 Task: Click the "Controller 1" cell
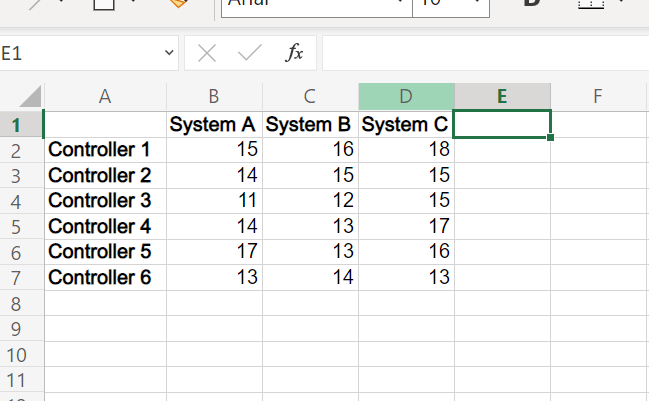tap(106, 150)
